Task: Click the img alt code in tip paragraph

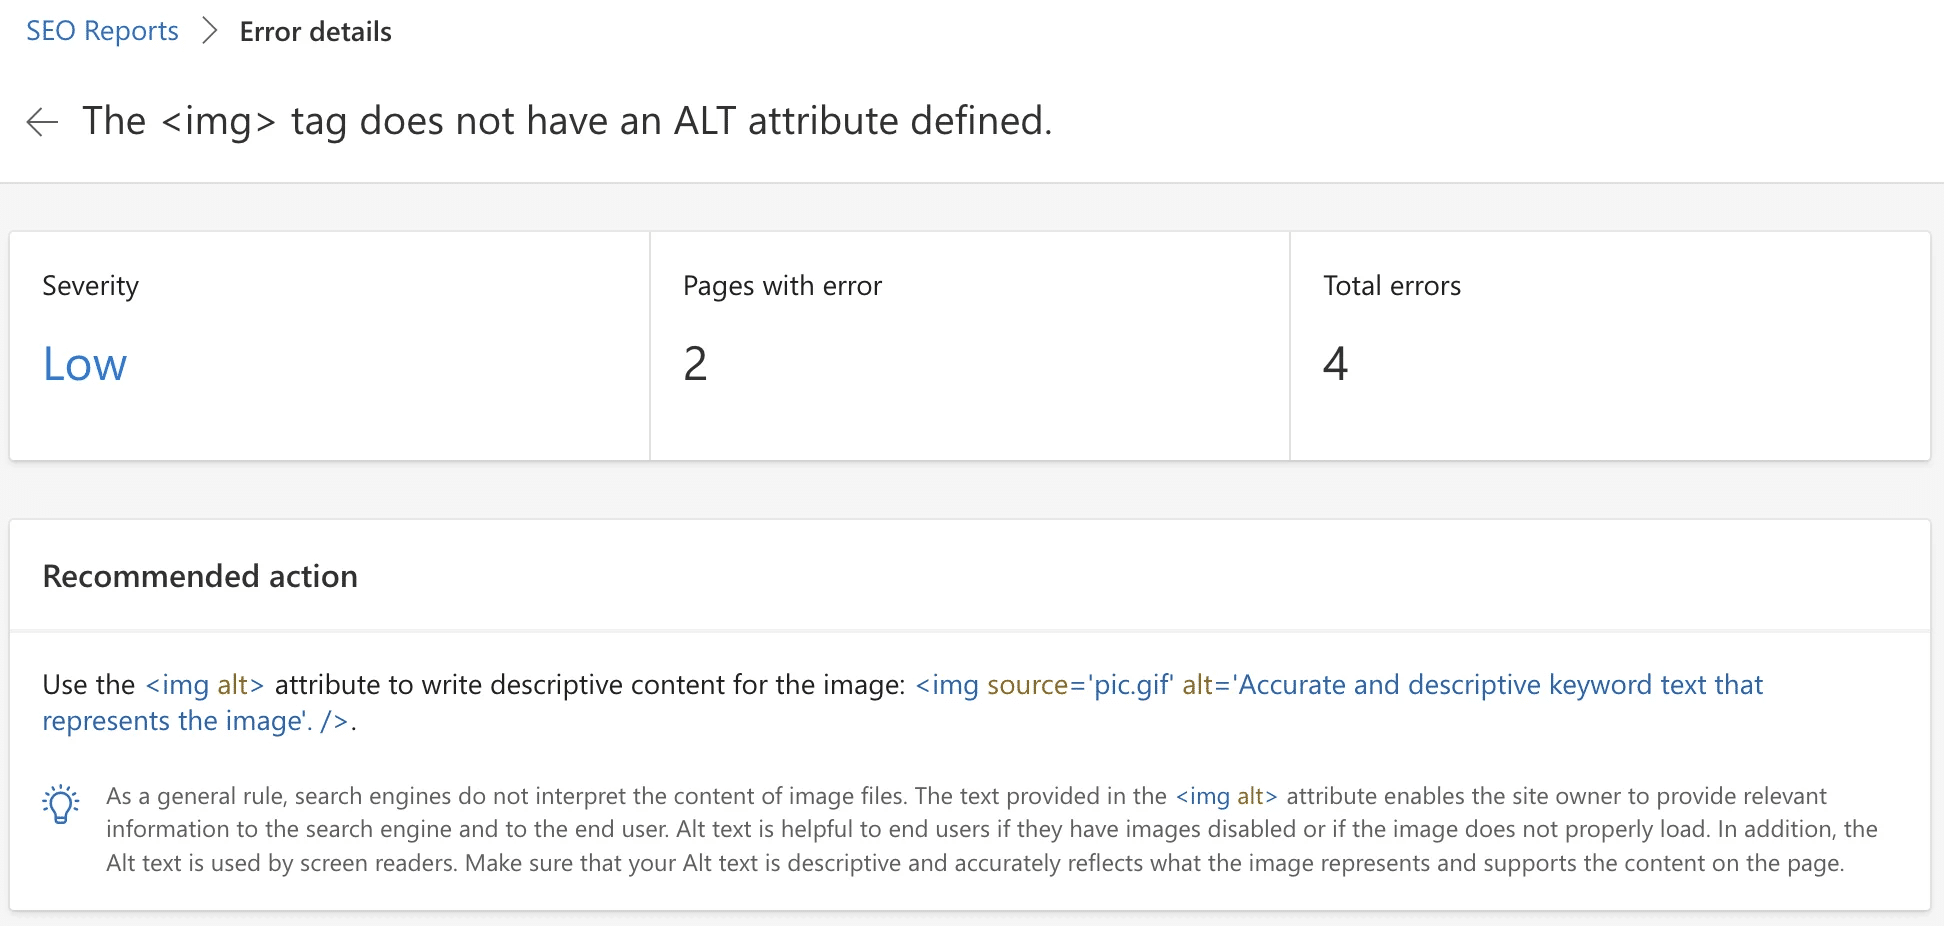Action: [1227, 796]
